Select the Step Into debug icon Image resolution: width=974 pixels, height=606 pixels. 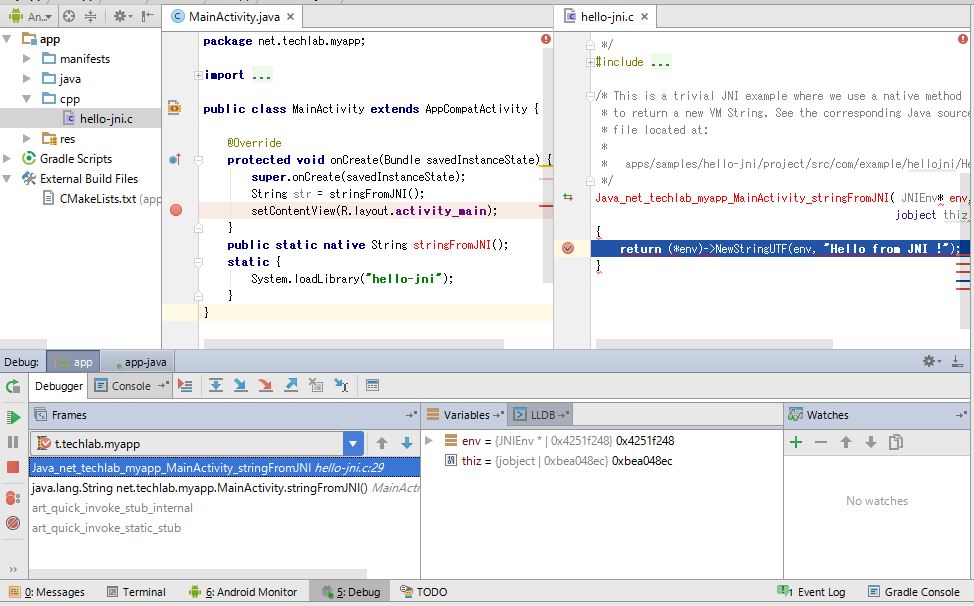tap(242, 387)
